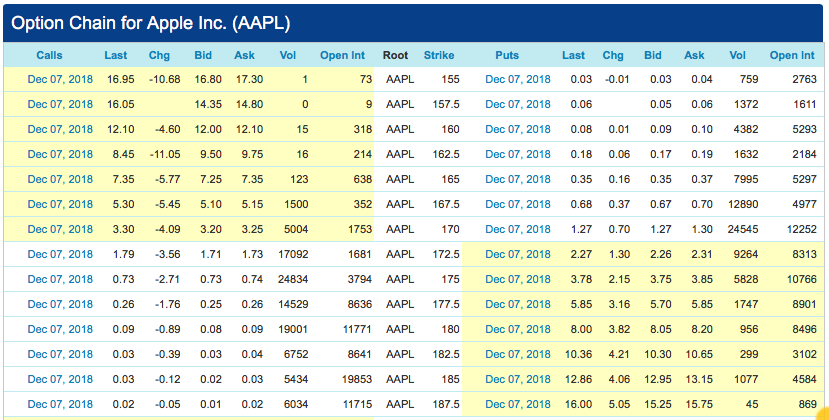Open the Dec 07, 2018 put link for strike 180
The height and width of the screenshot is (420, 829).
518,329
